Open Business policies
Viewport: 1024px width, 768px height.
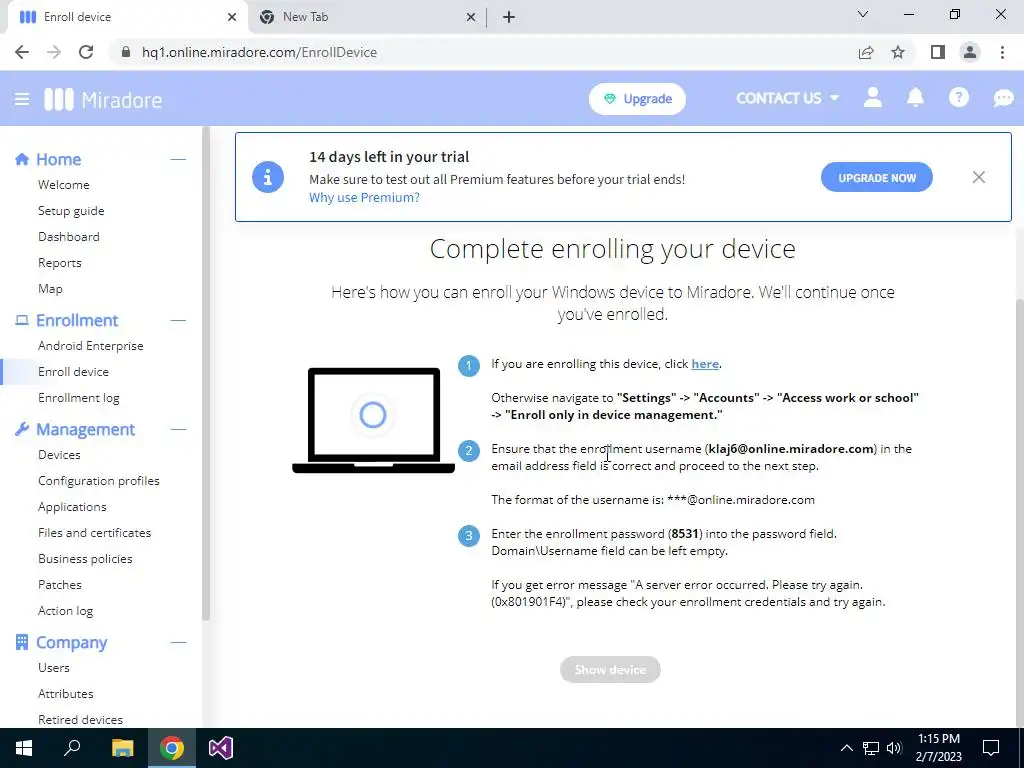tap(85, 559)
